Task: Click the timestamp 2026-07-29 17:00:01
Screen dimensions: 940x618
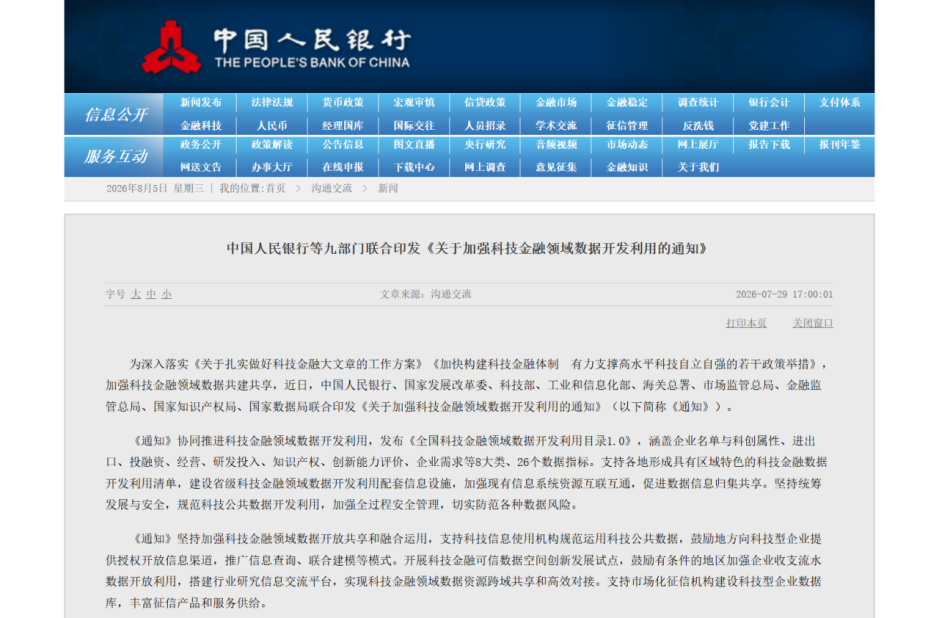Action: (x=784, y=294)
